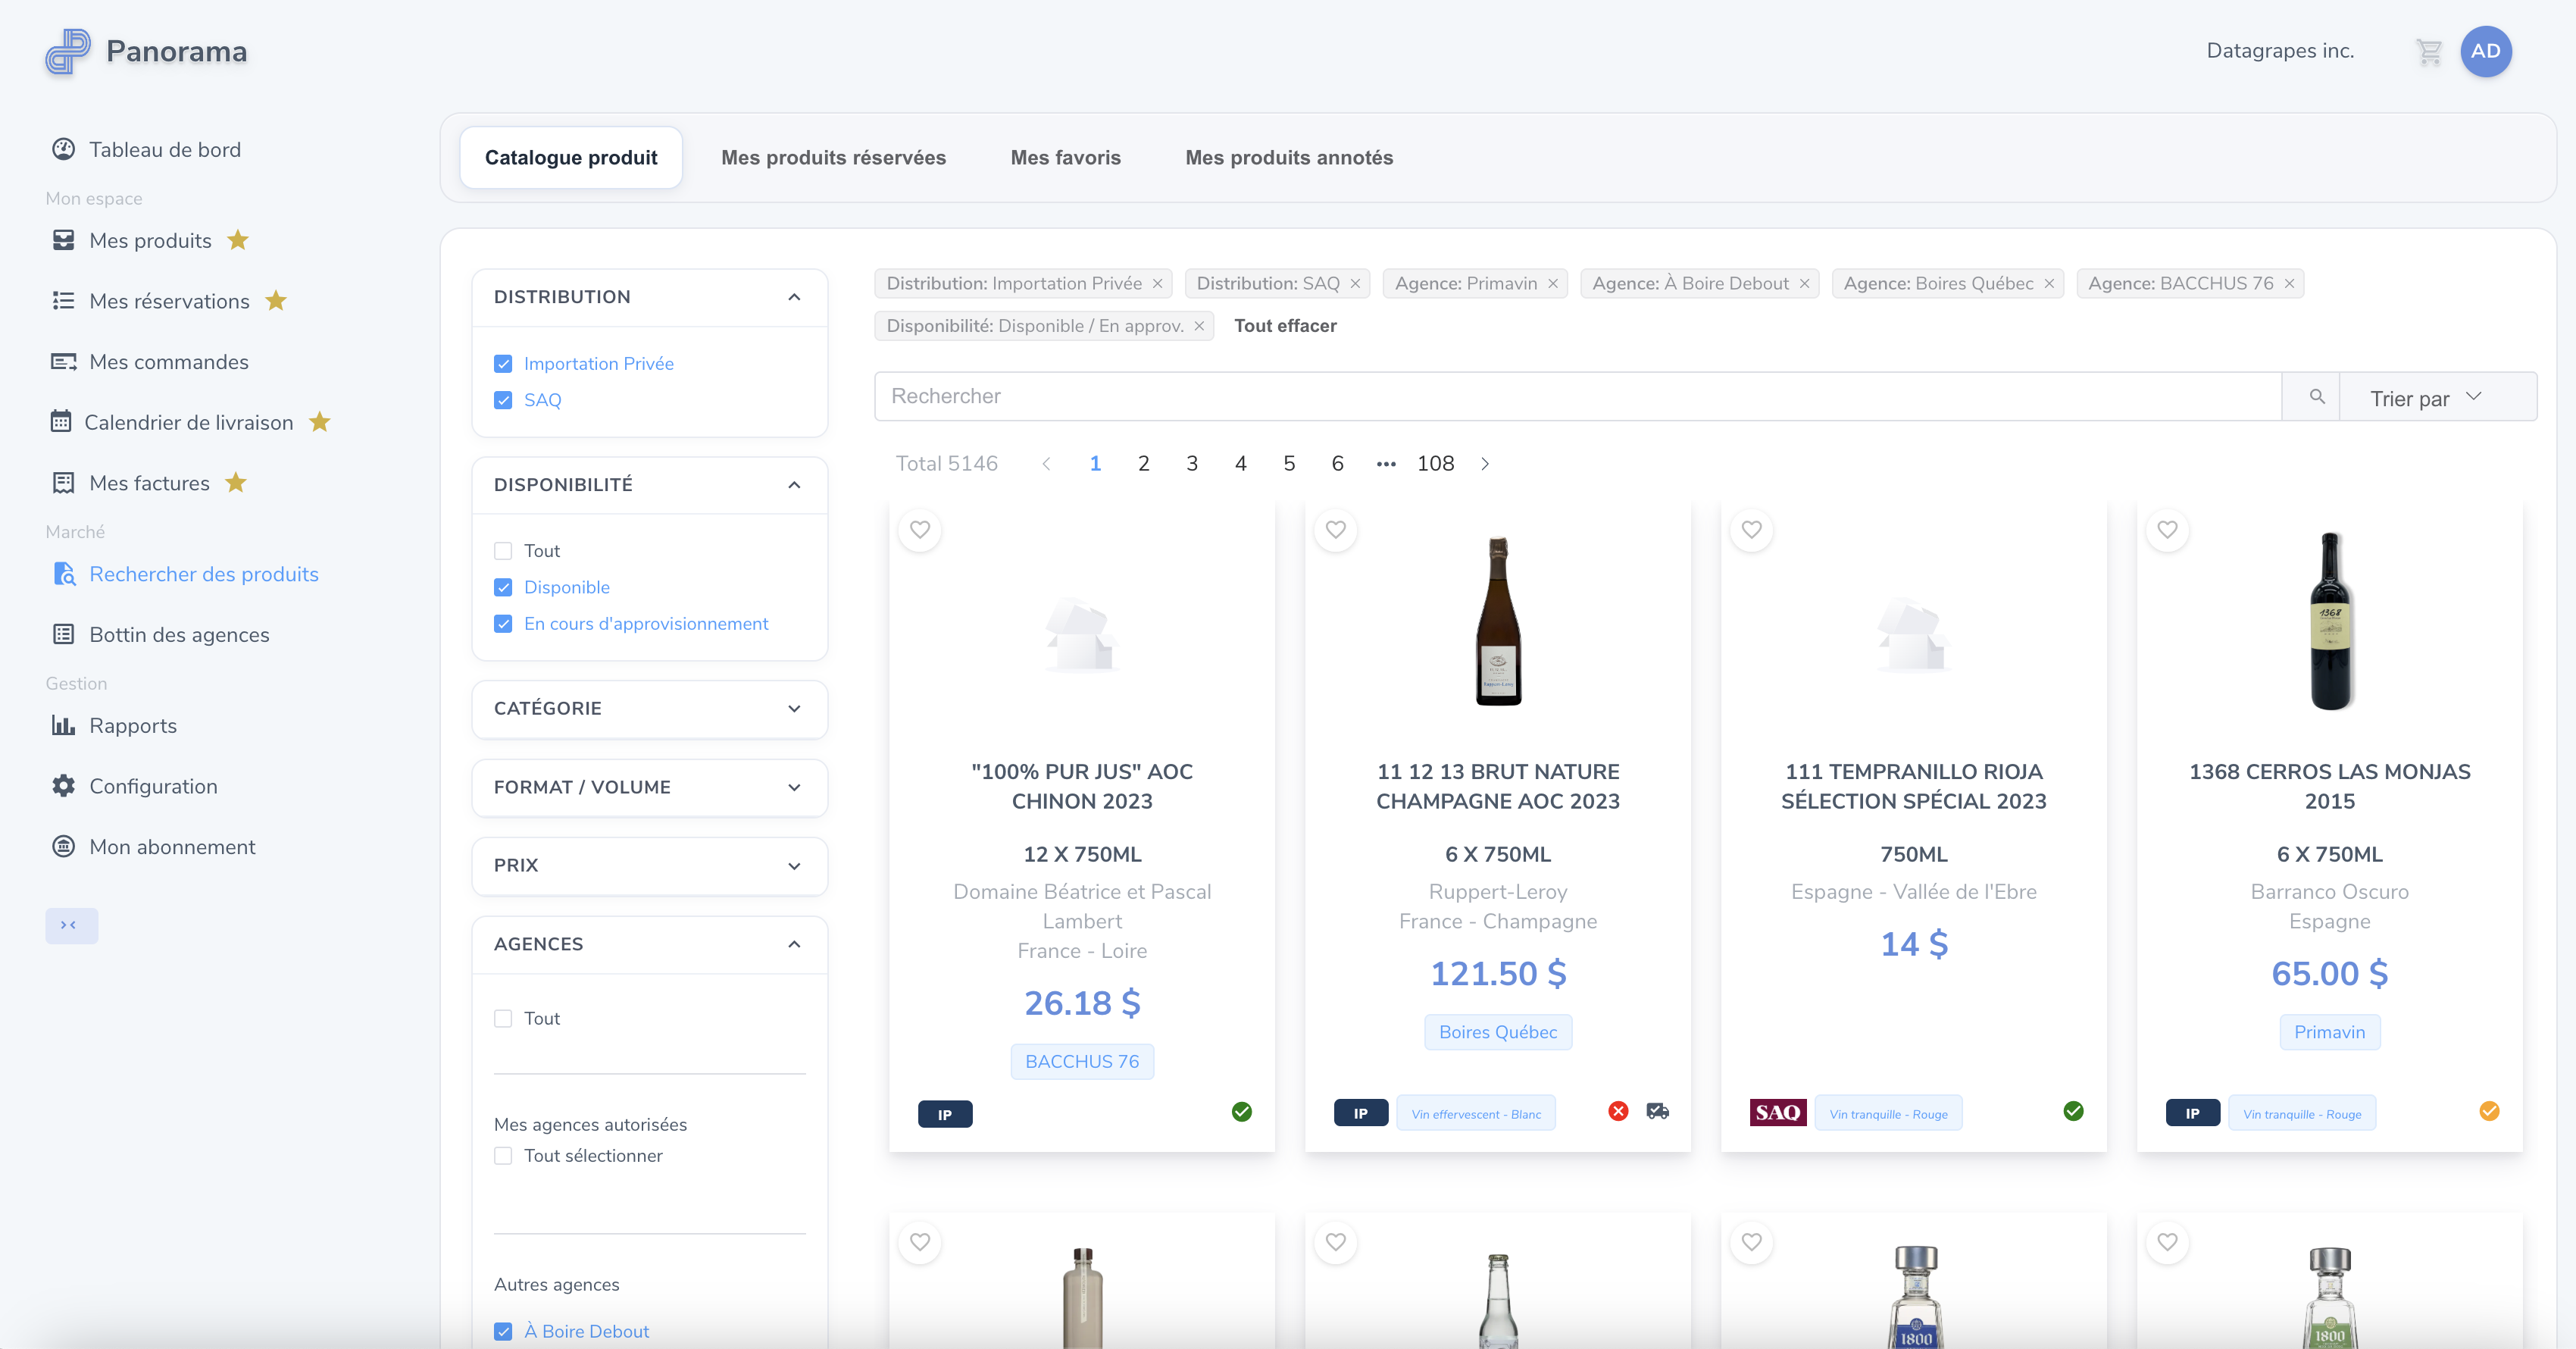This screenshot has height=1349, width=2576.
Task: Click the star next to Calendrier de livraison
Action: [320, 422]
